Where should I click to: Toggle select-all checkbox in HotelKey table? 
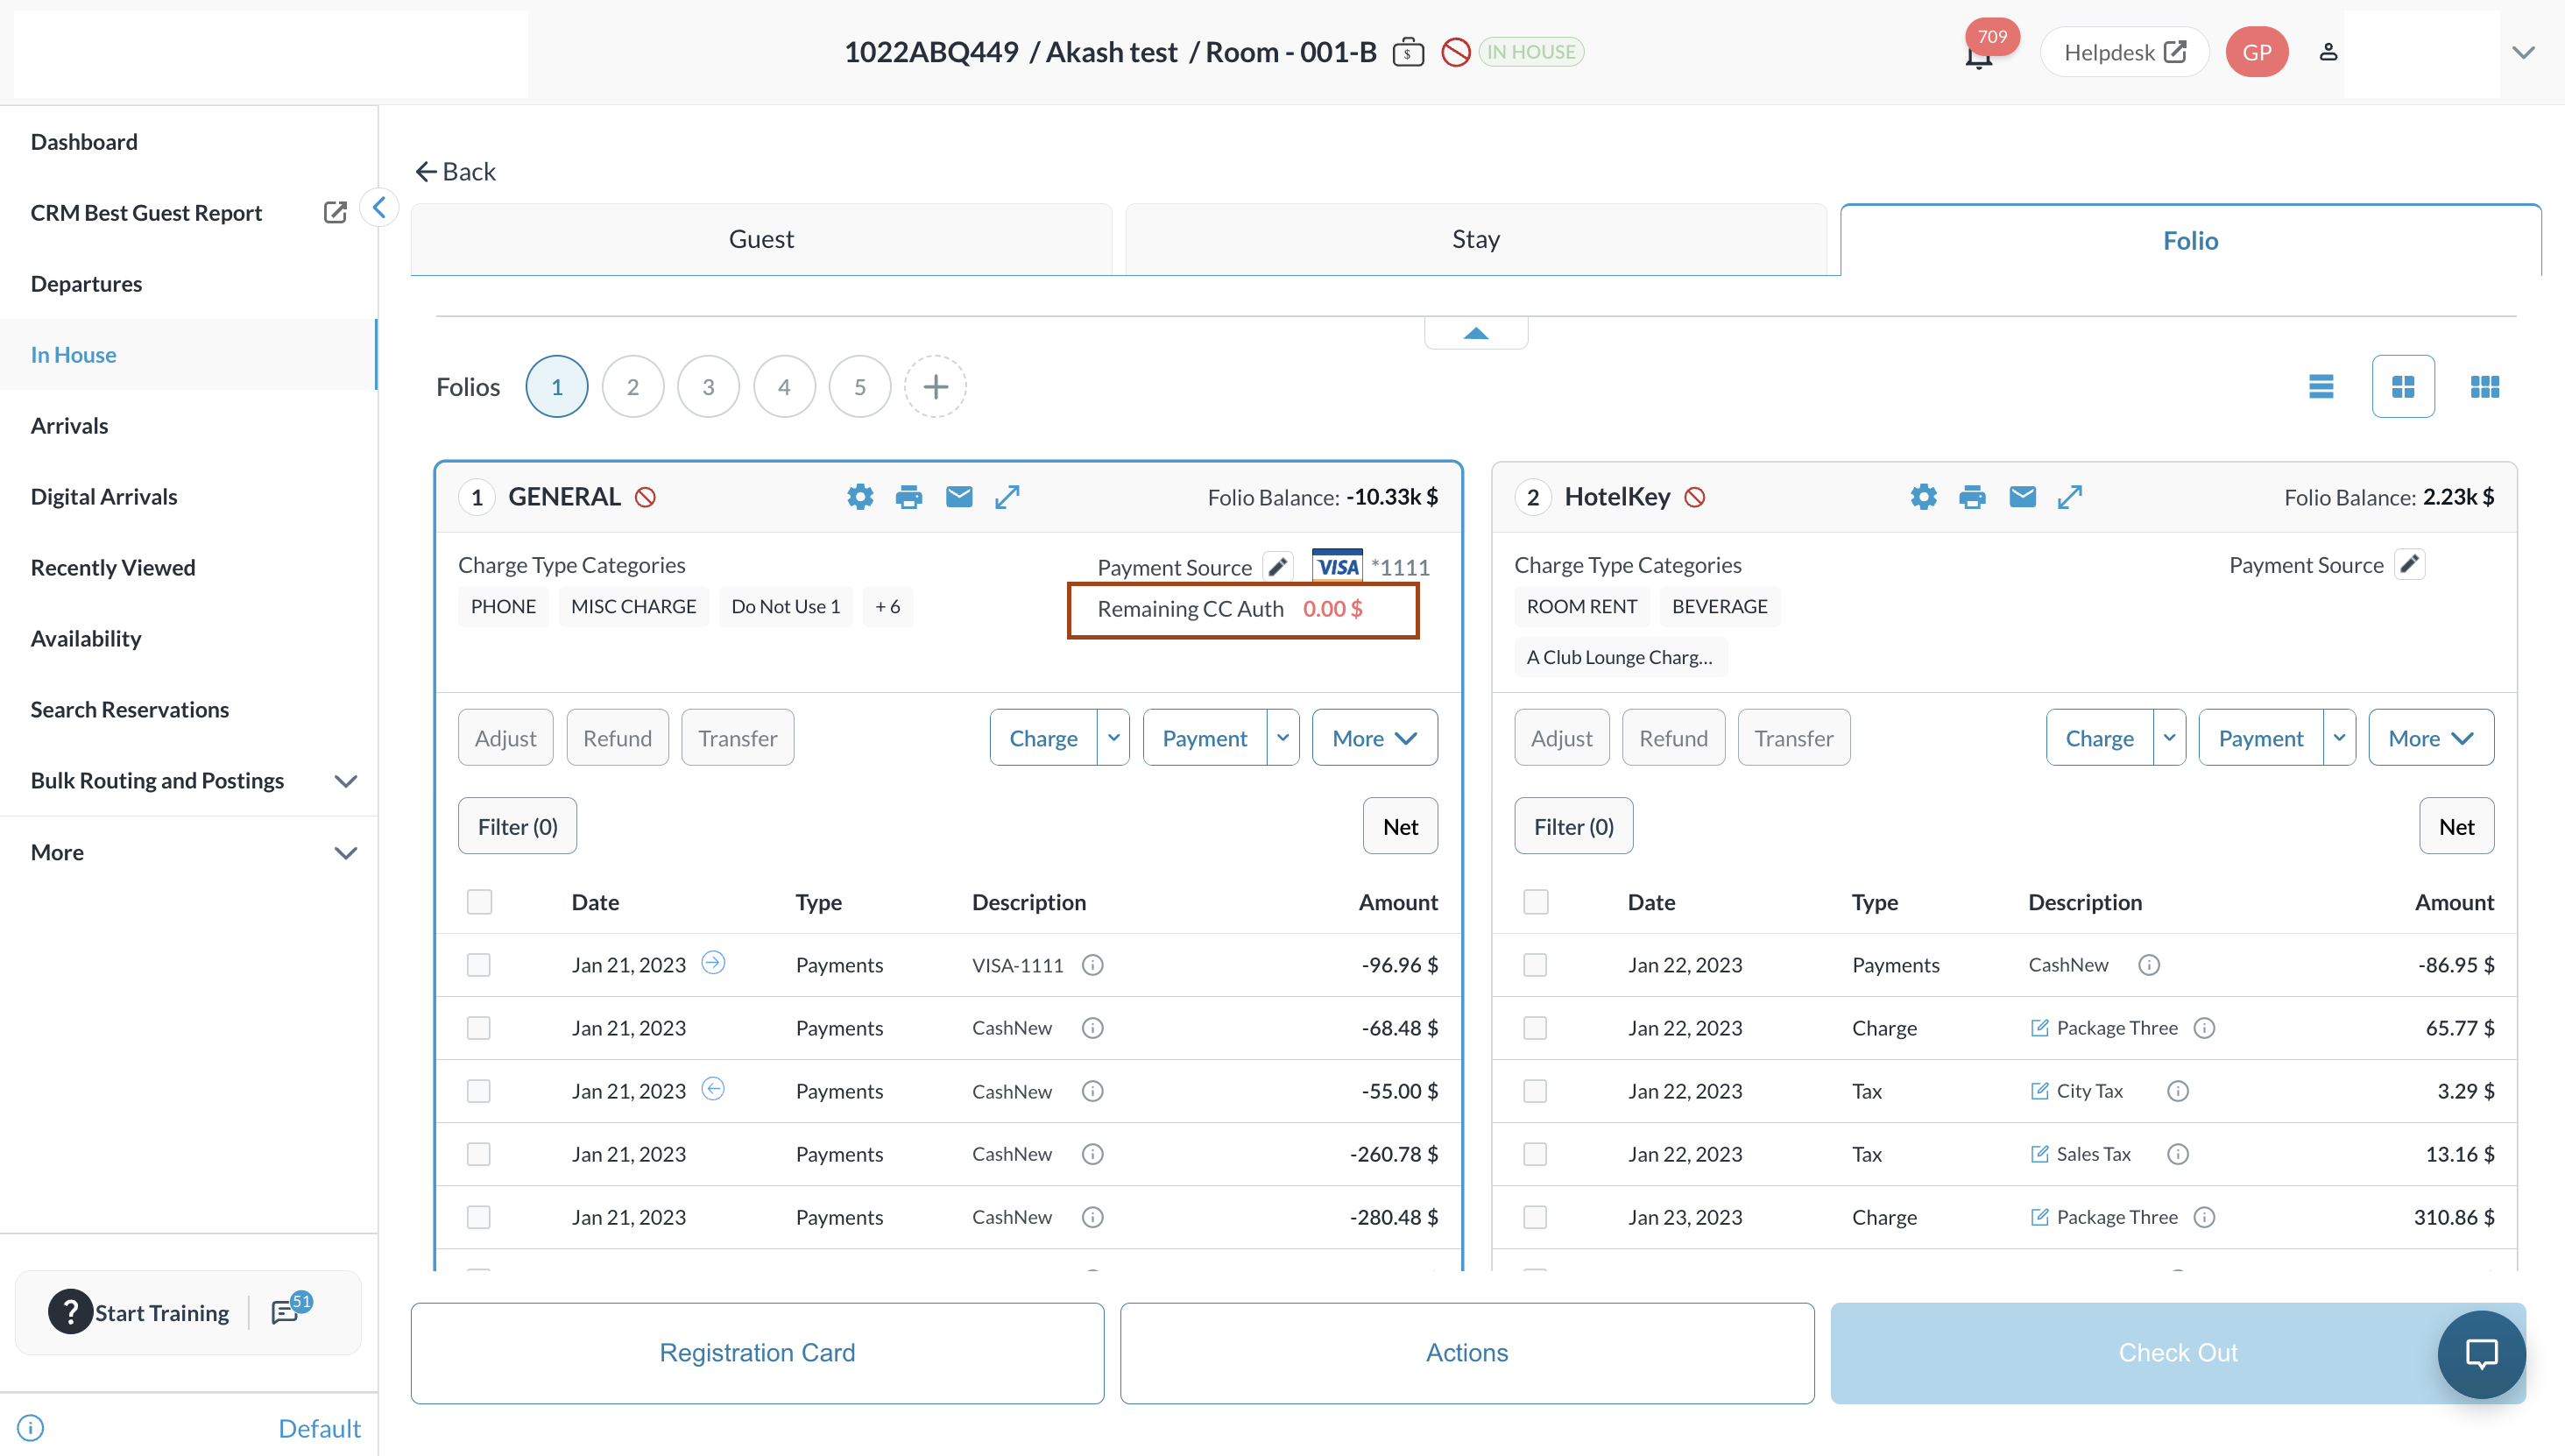[1536, 902]
